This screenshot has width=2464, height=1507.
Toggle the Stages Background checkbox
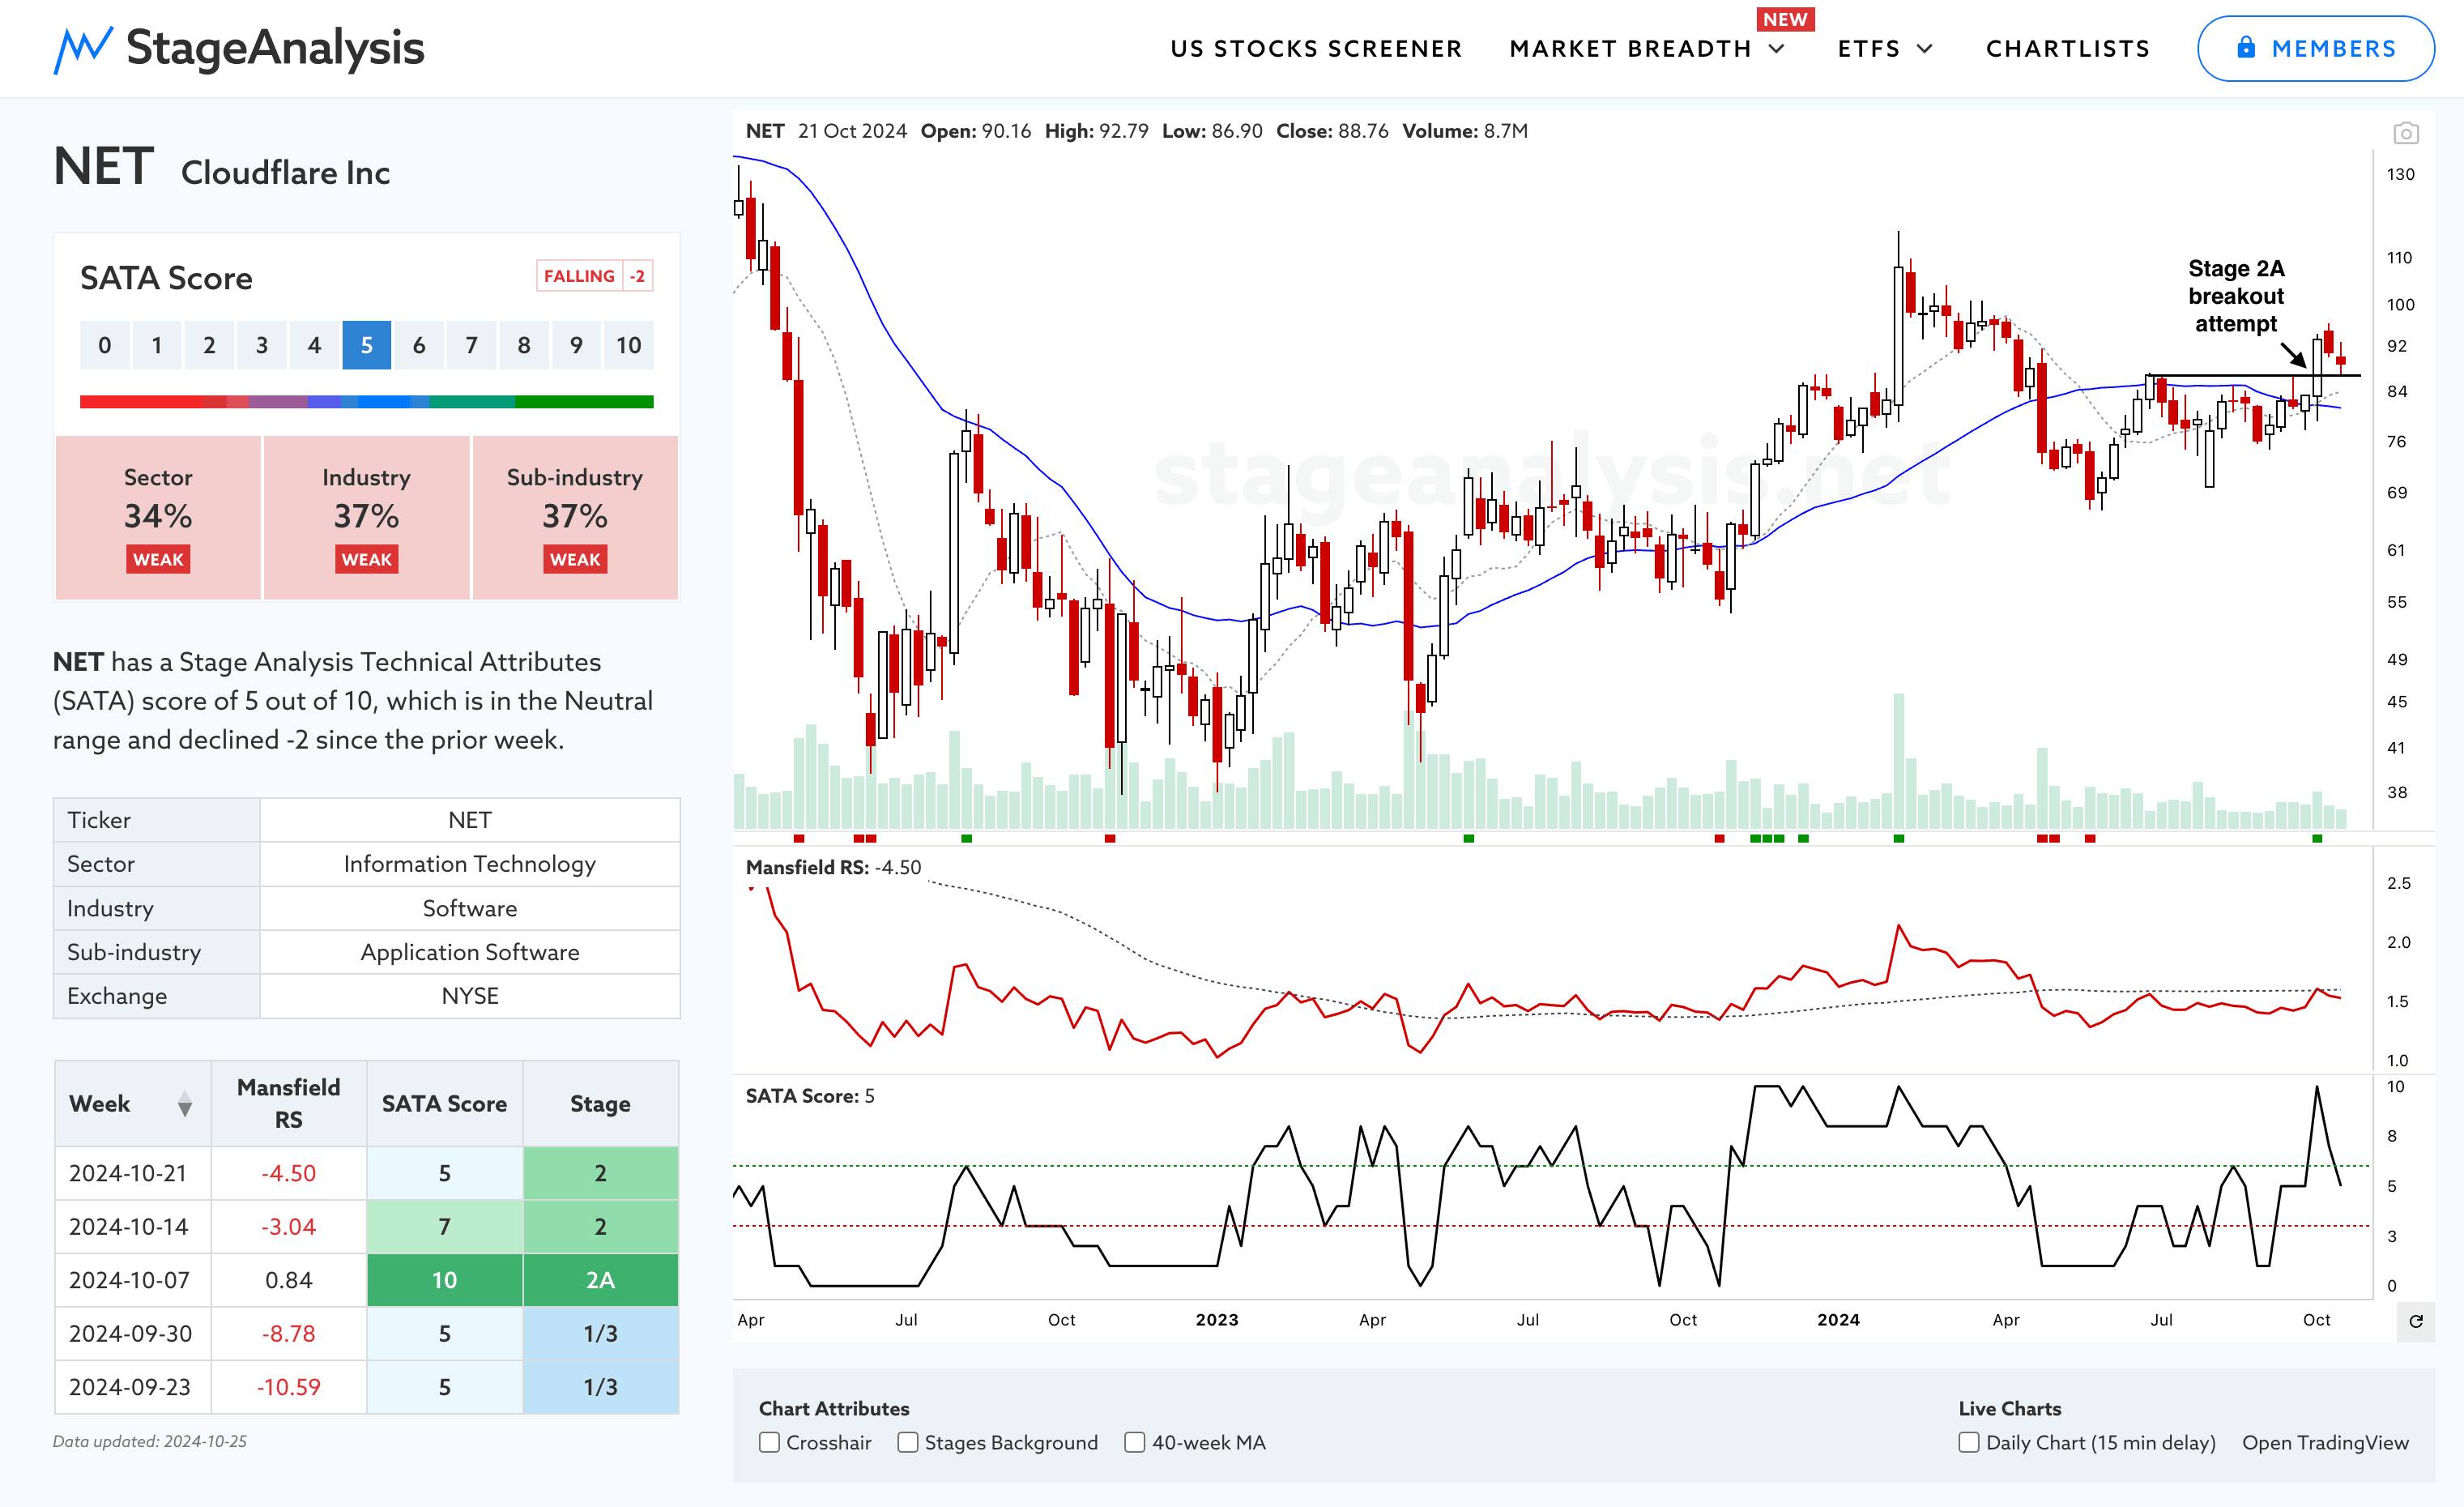[x=907, y=1442]
